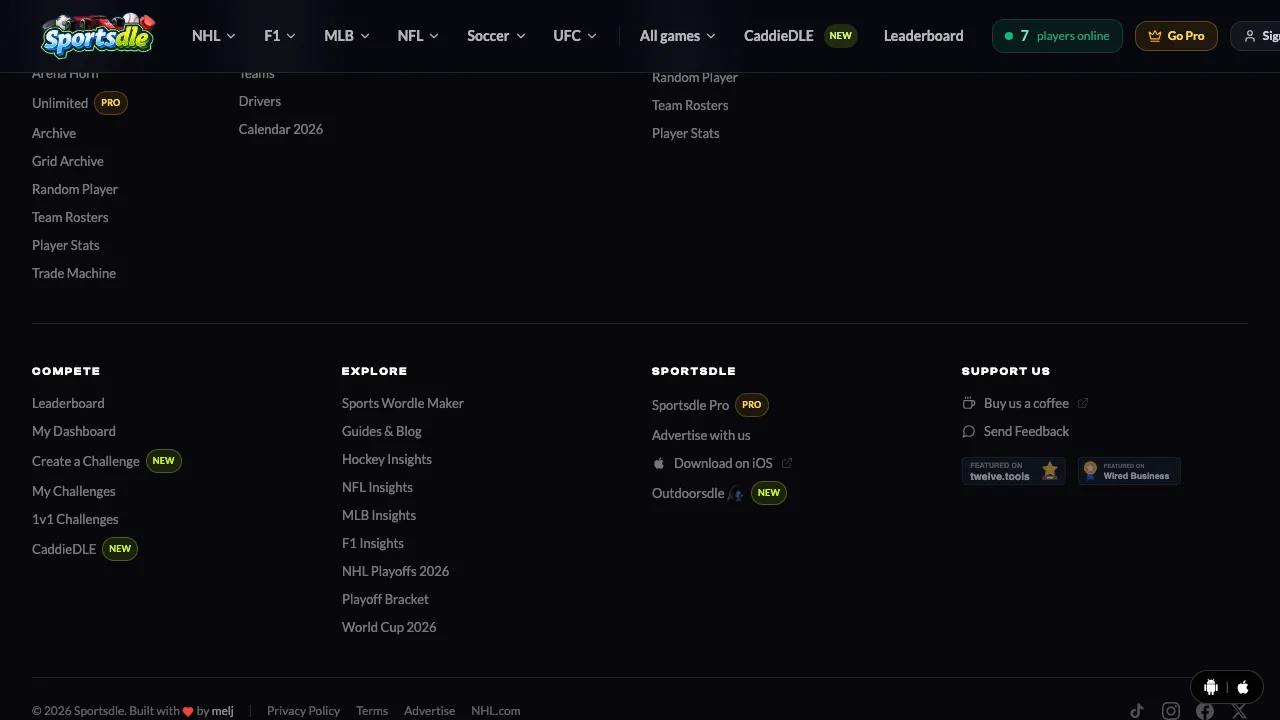Open Outdoorsdle link
The width and height of the screenshot is (1280, 720).
click(x=719, y=493)
